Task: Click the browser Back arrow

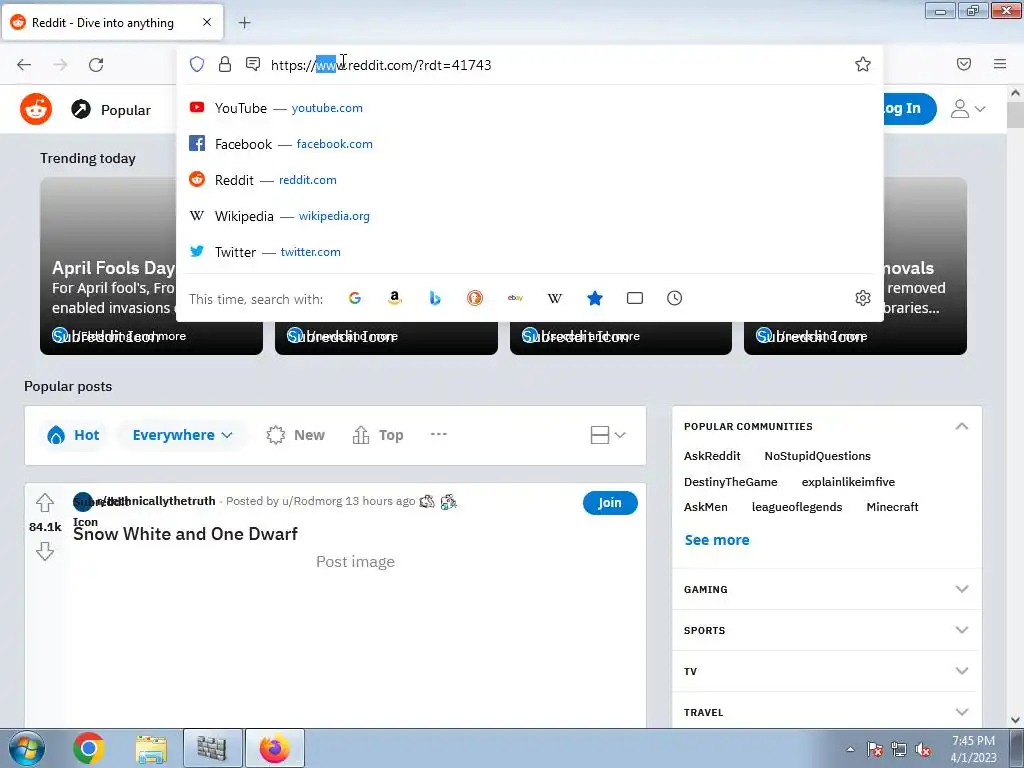Action: pyautogui.click(x=24, y=65)
